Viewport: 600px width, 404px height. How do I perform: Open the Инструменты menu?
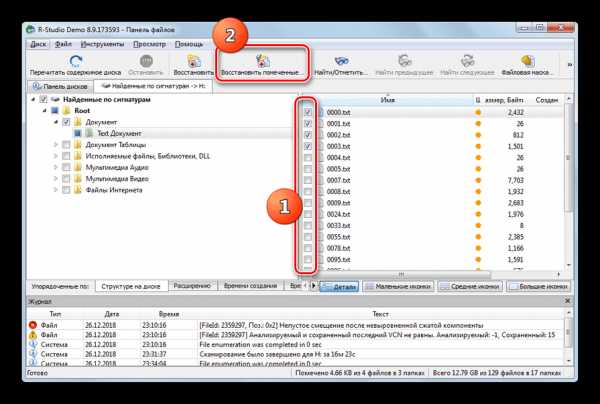click(x=102, y=44)
